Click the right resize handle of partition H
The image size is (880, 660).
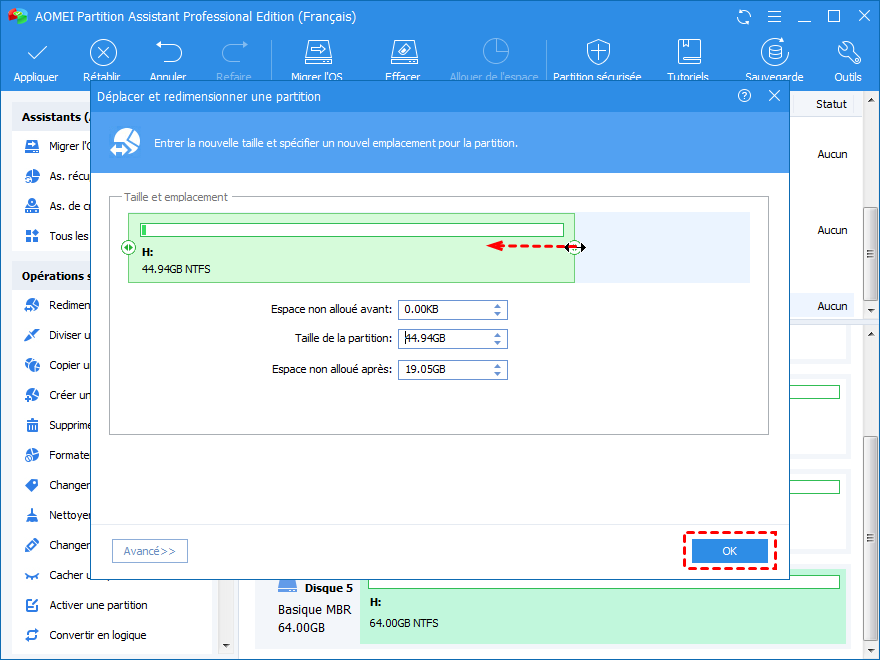574,247
